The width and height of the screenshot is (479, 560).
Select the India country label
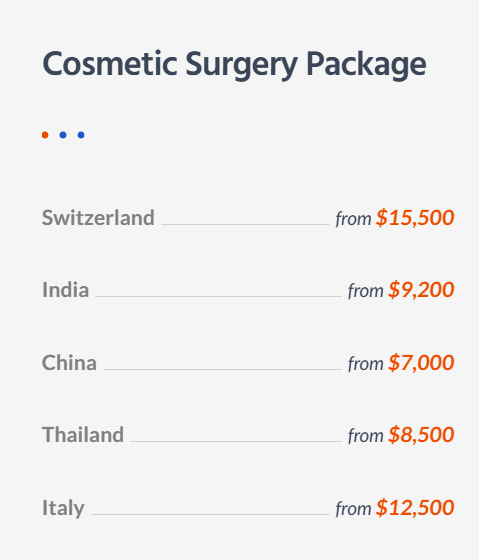(65, 289)
